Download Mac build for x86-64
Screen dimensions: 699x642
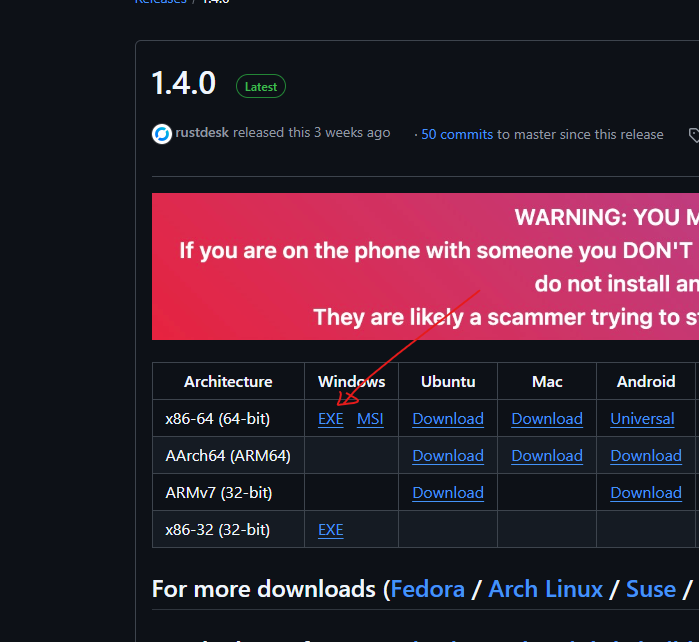click(x=547, y=419)
